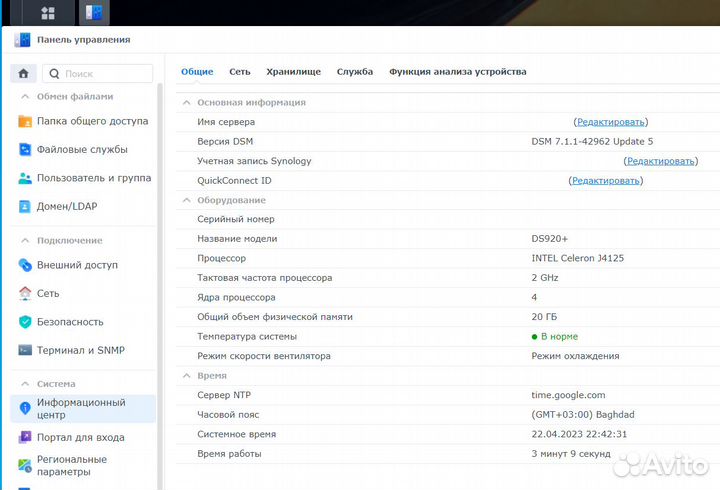
Task: Open the Пользователь и группа icon
Action: click(25, 178)
